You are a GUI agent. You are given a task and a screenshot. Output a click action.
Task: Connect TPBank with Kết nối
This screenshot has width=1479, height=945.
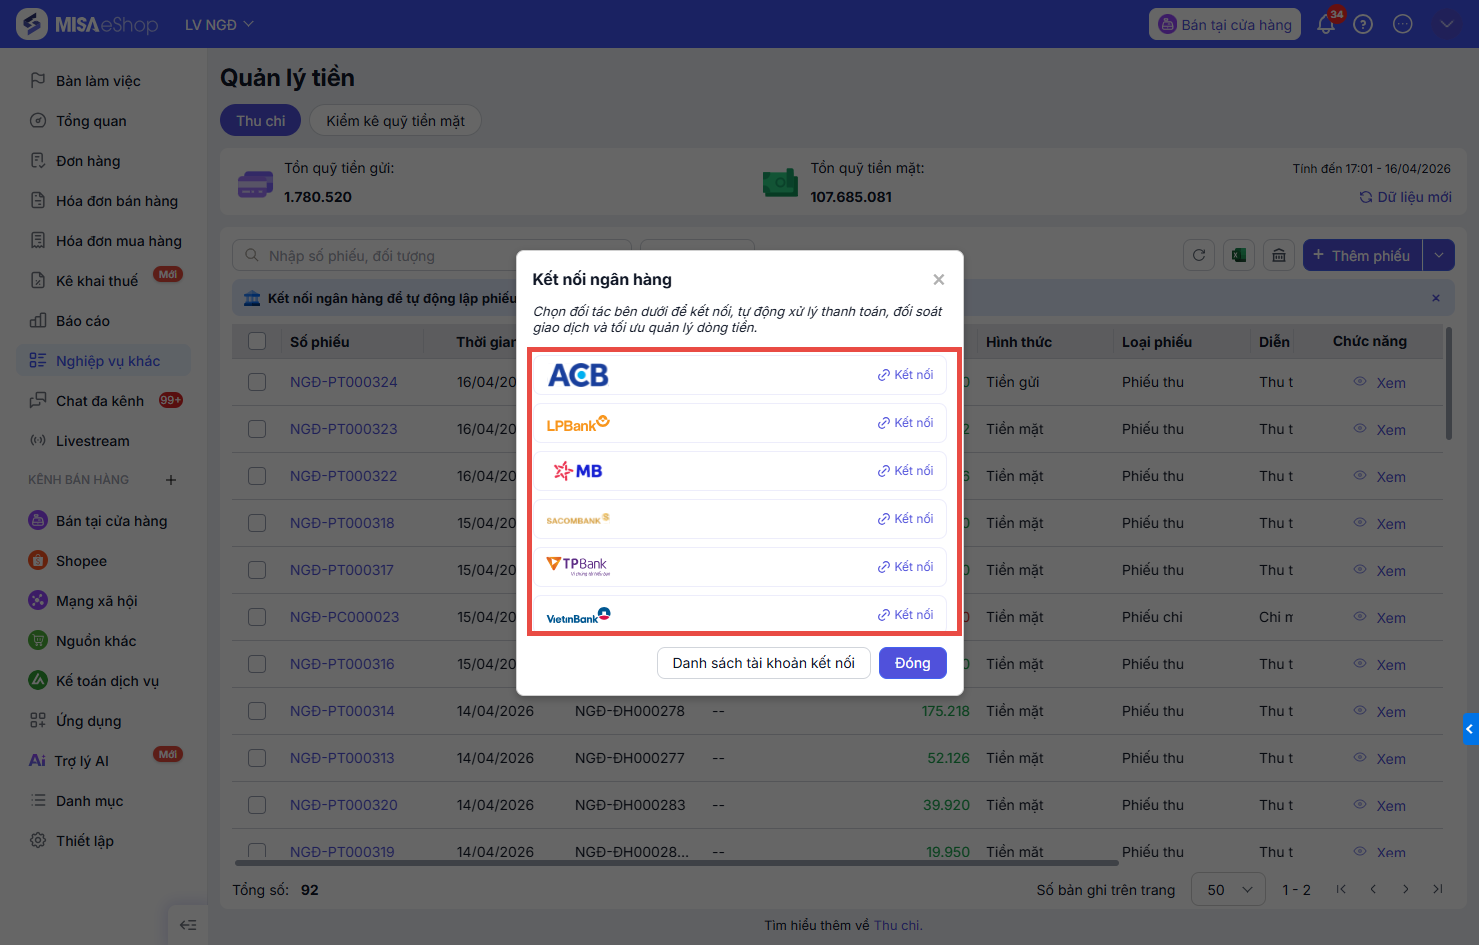905,567
